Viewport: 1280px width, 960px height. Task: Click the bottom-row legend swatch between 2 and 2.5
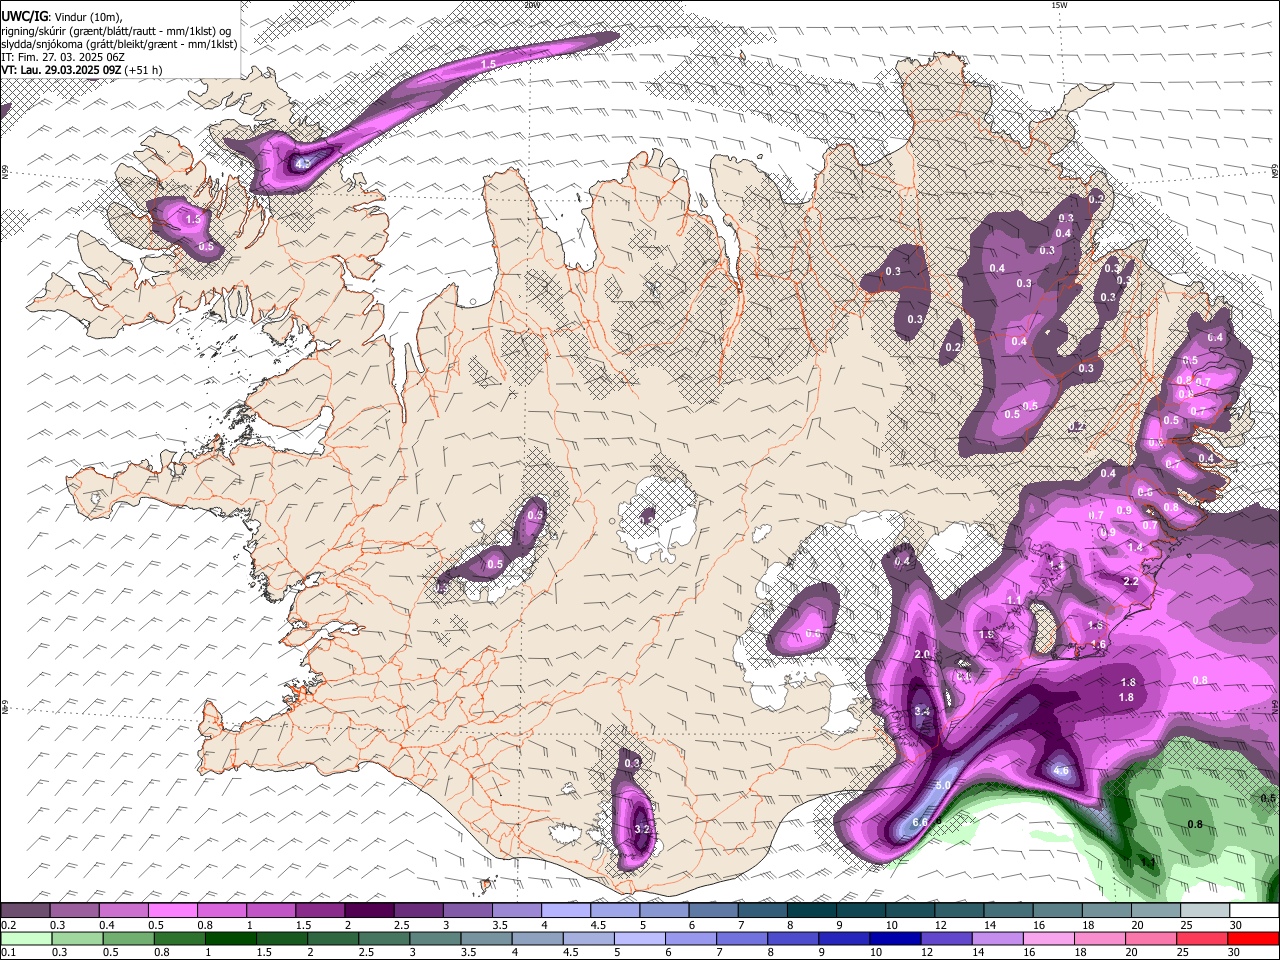(332, 938)
